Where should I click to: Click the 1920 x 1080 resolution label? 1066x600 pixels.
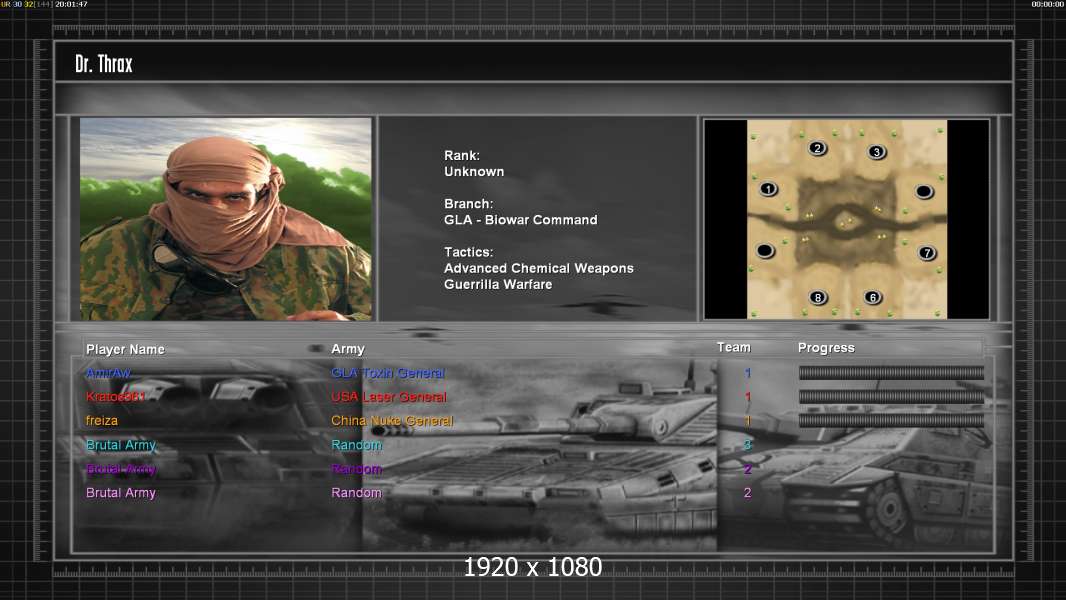532,567
